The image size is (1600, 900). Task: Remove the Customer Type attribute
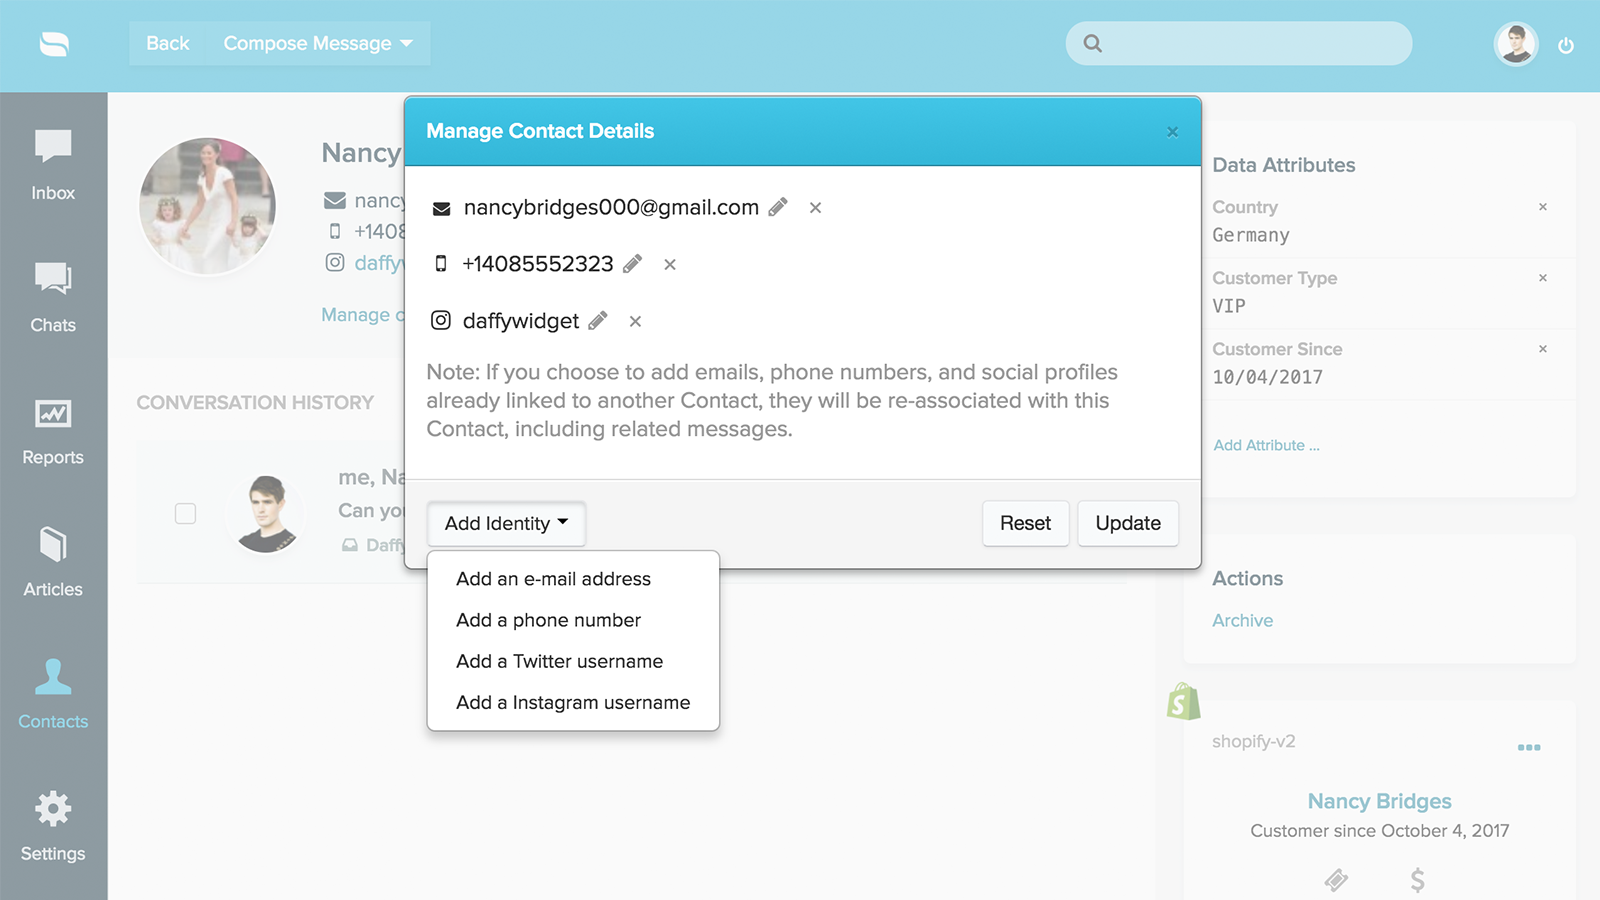(x=1543, y=278)
